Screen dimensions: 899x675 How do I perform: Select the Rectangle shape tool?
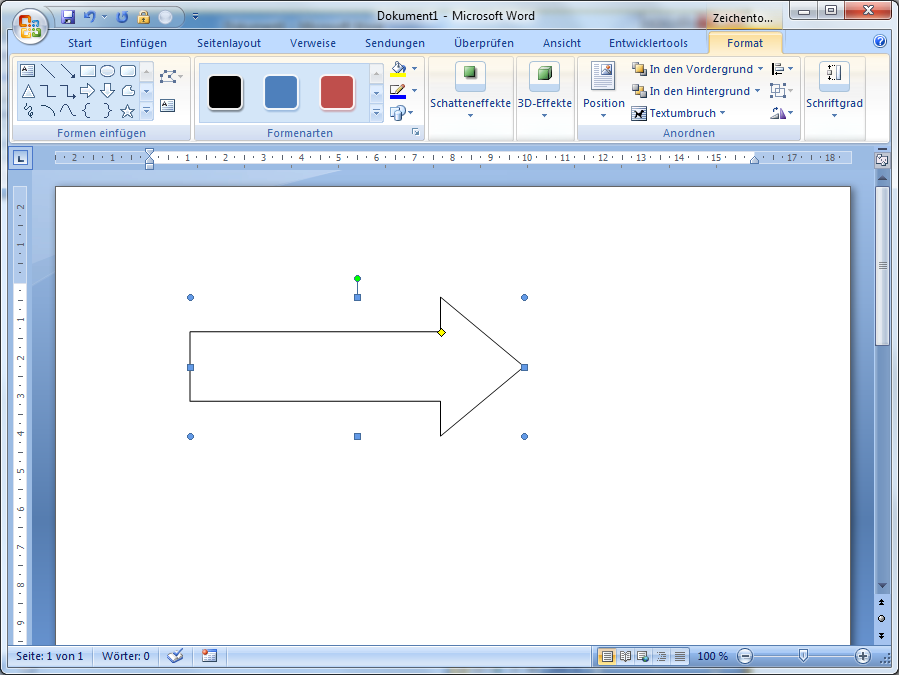click(x=88, y=71)
